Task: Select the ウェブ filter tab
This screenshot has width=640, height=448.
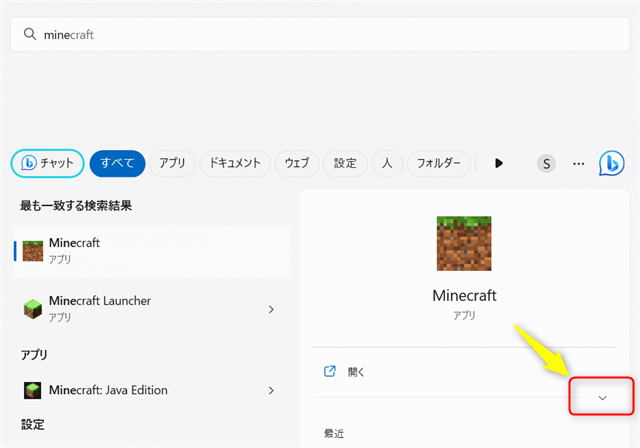Action: click(296, 163)
